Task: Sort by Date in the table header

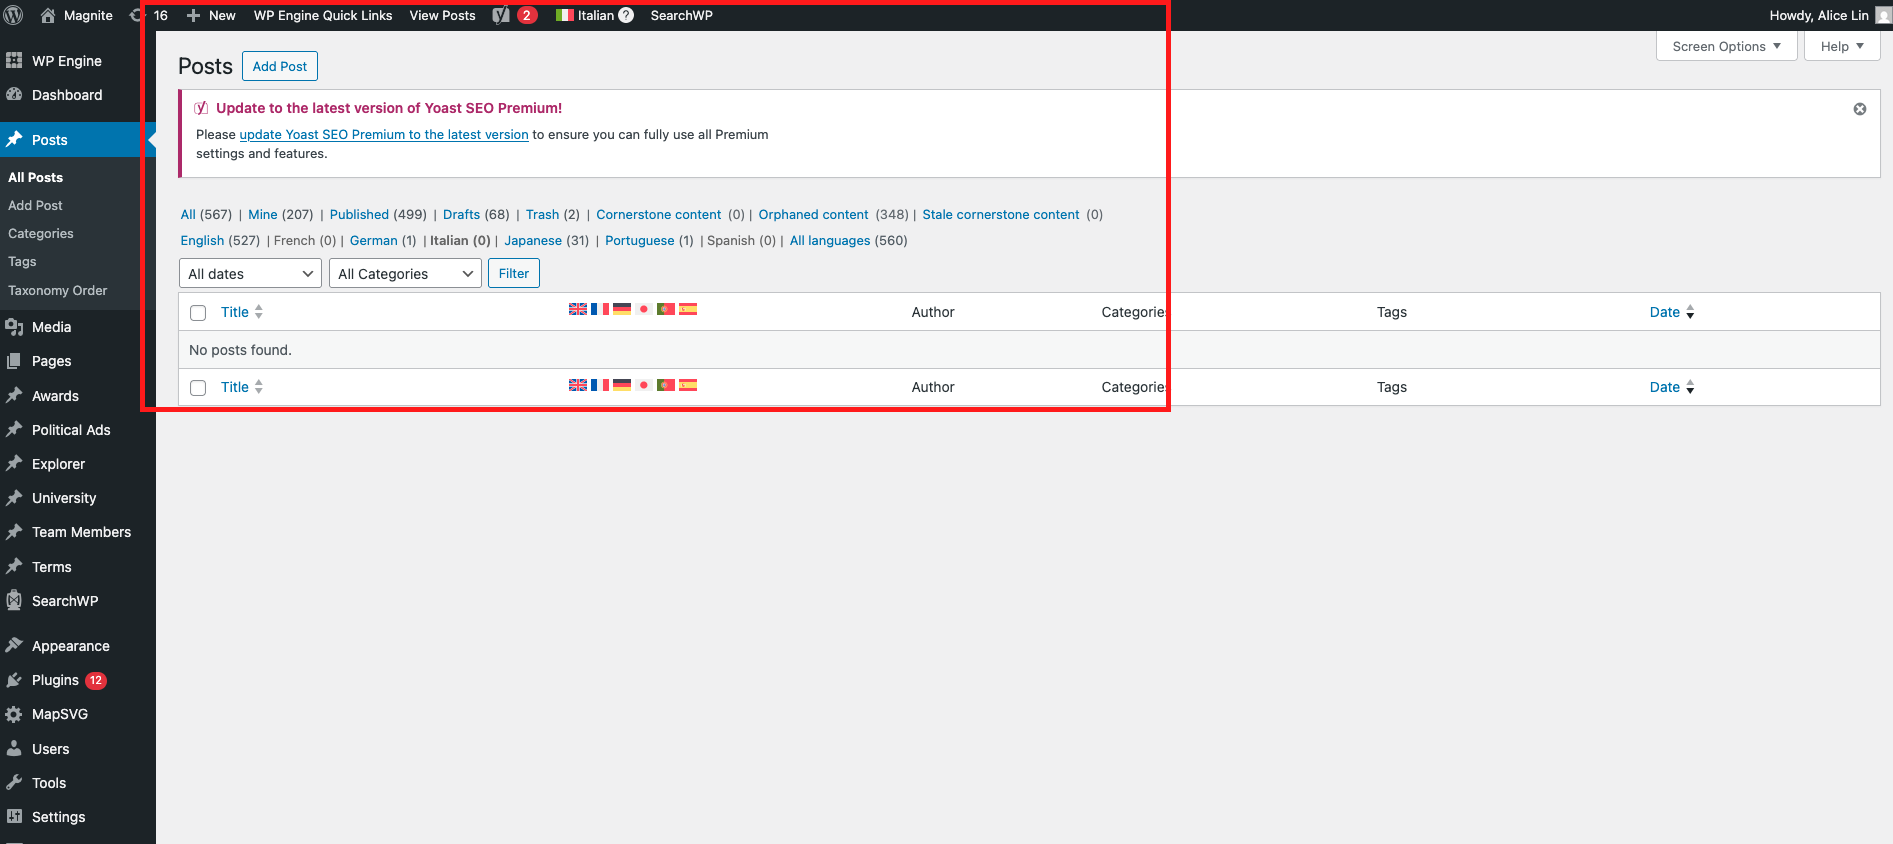Action: pyautogui.click(x=1672, y=312)
